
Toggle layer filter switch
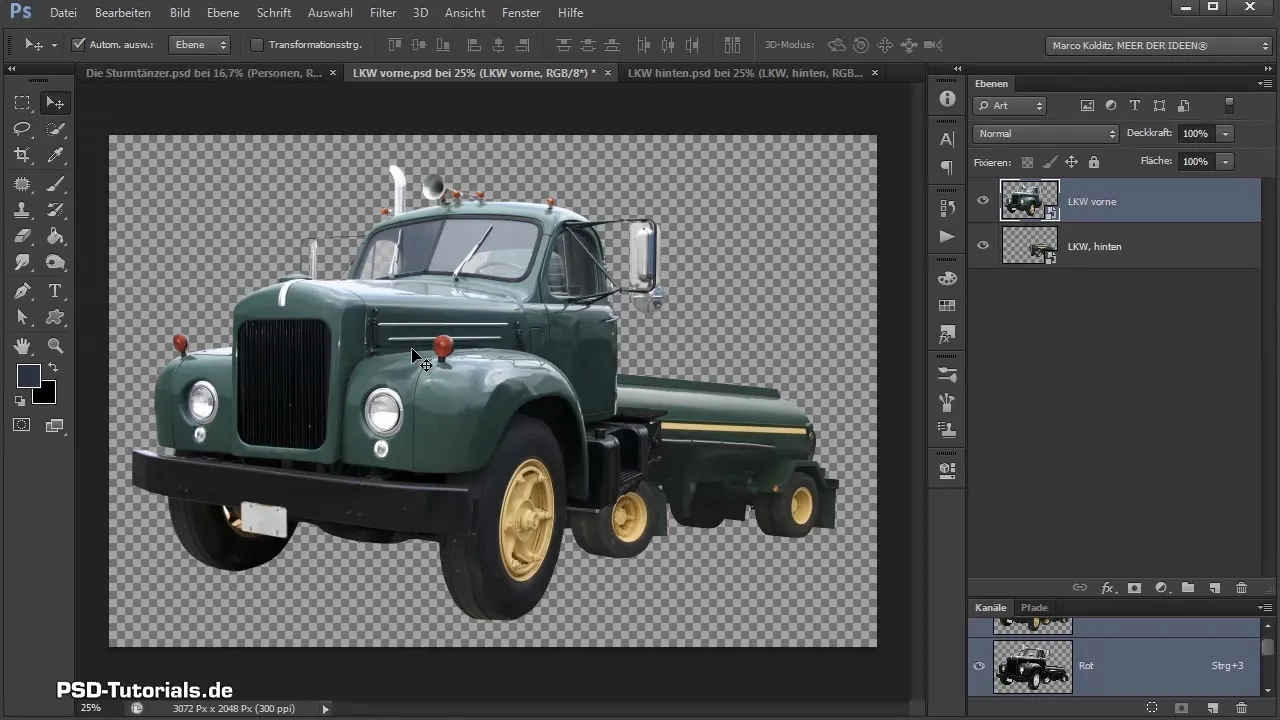pos(1230,106)
